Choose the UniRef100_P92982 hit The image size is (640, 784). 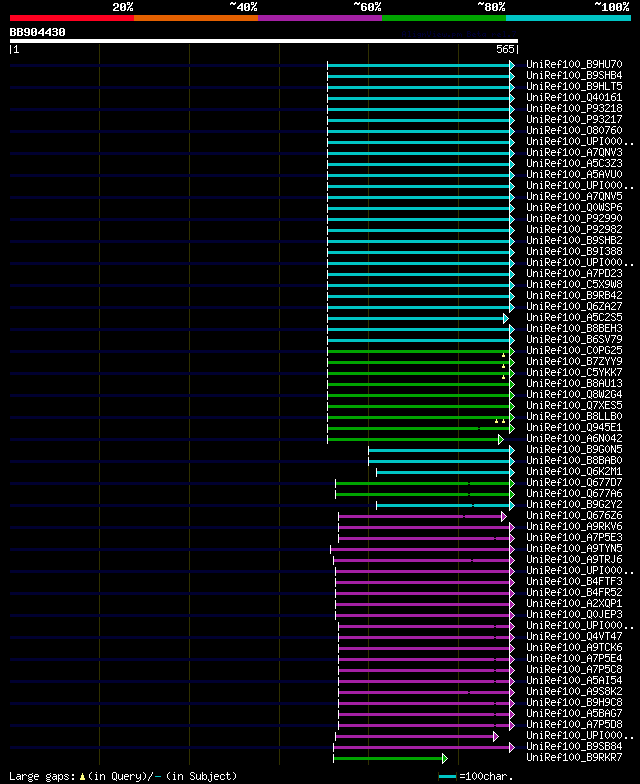pos(574,230)
